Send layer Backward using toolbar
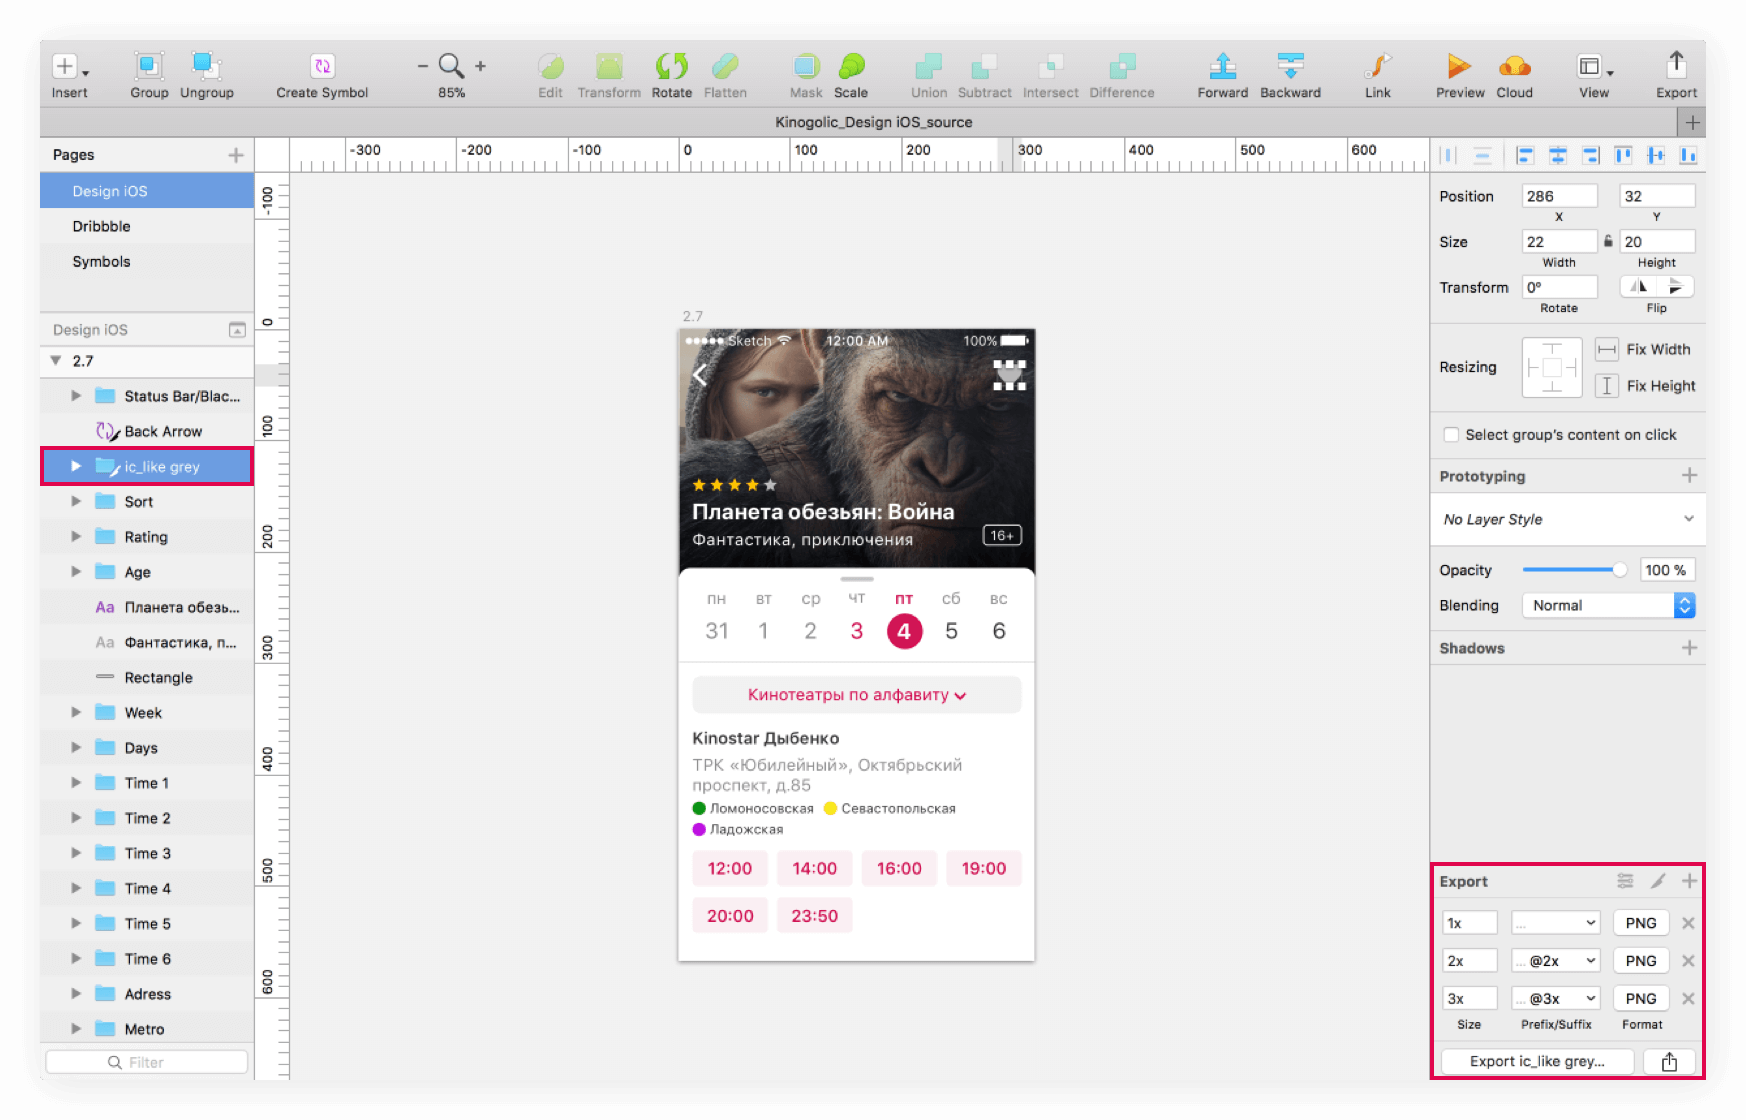Image resolution: width=1746 pixels, height=1120 pixels. point(1290,67)
